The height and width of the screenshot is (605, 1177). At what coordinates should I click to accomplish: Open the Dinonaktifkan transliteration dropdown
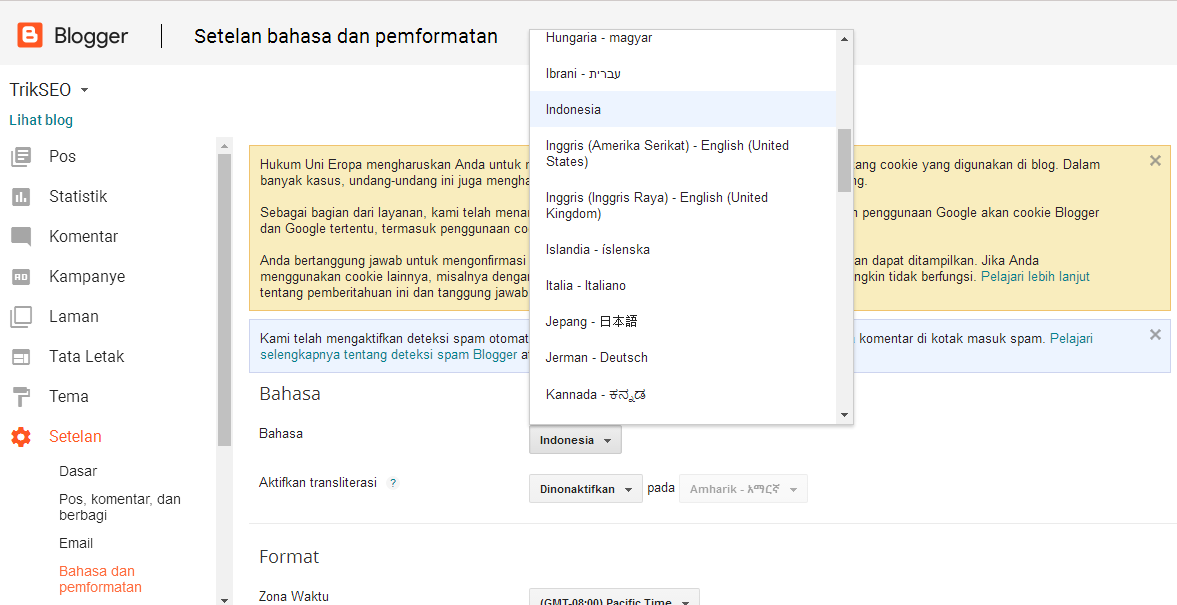coord(585,488)
